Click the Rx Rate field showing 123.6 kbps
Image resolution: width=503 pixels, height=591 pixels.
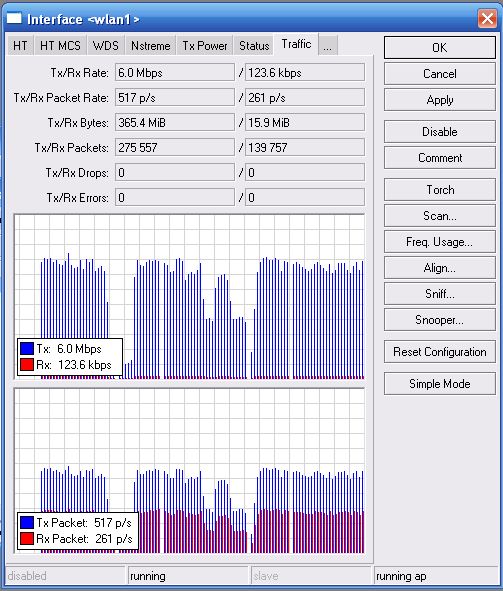coord(305,72)
